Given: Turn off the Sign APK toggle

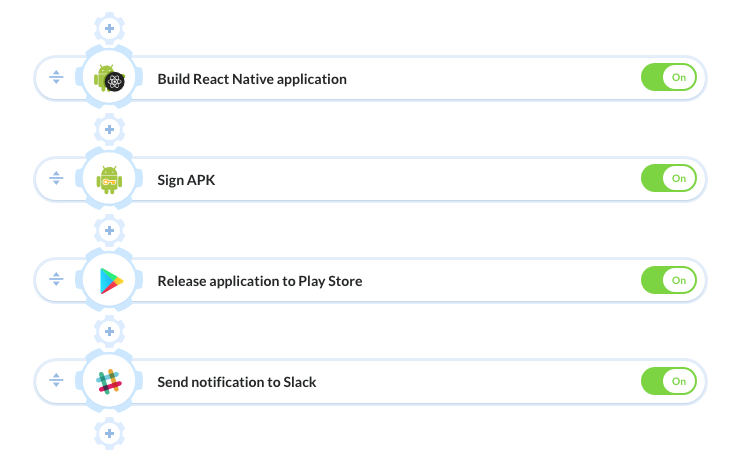Looking at the screenshot, I should 669,178.
